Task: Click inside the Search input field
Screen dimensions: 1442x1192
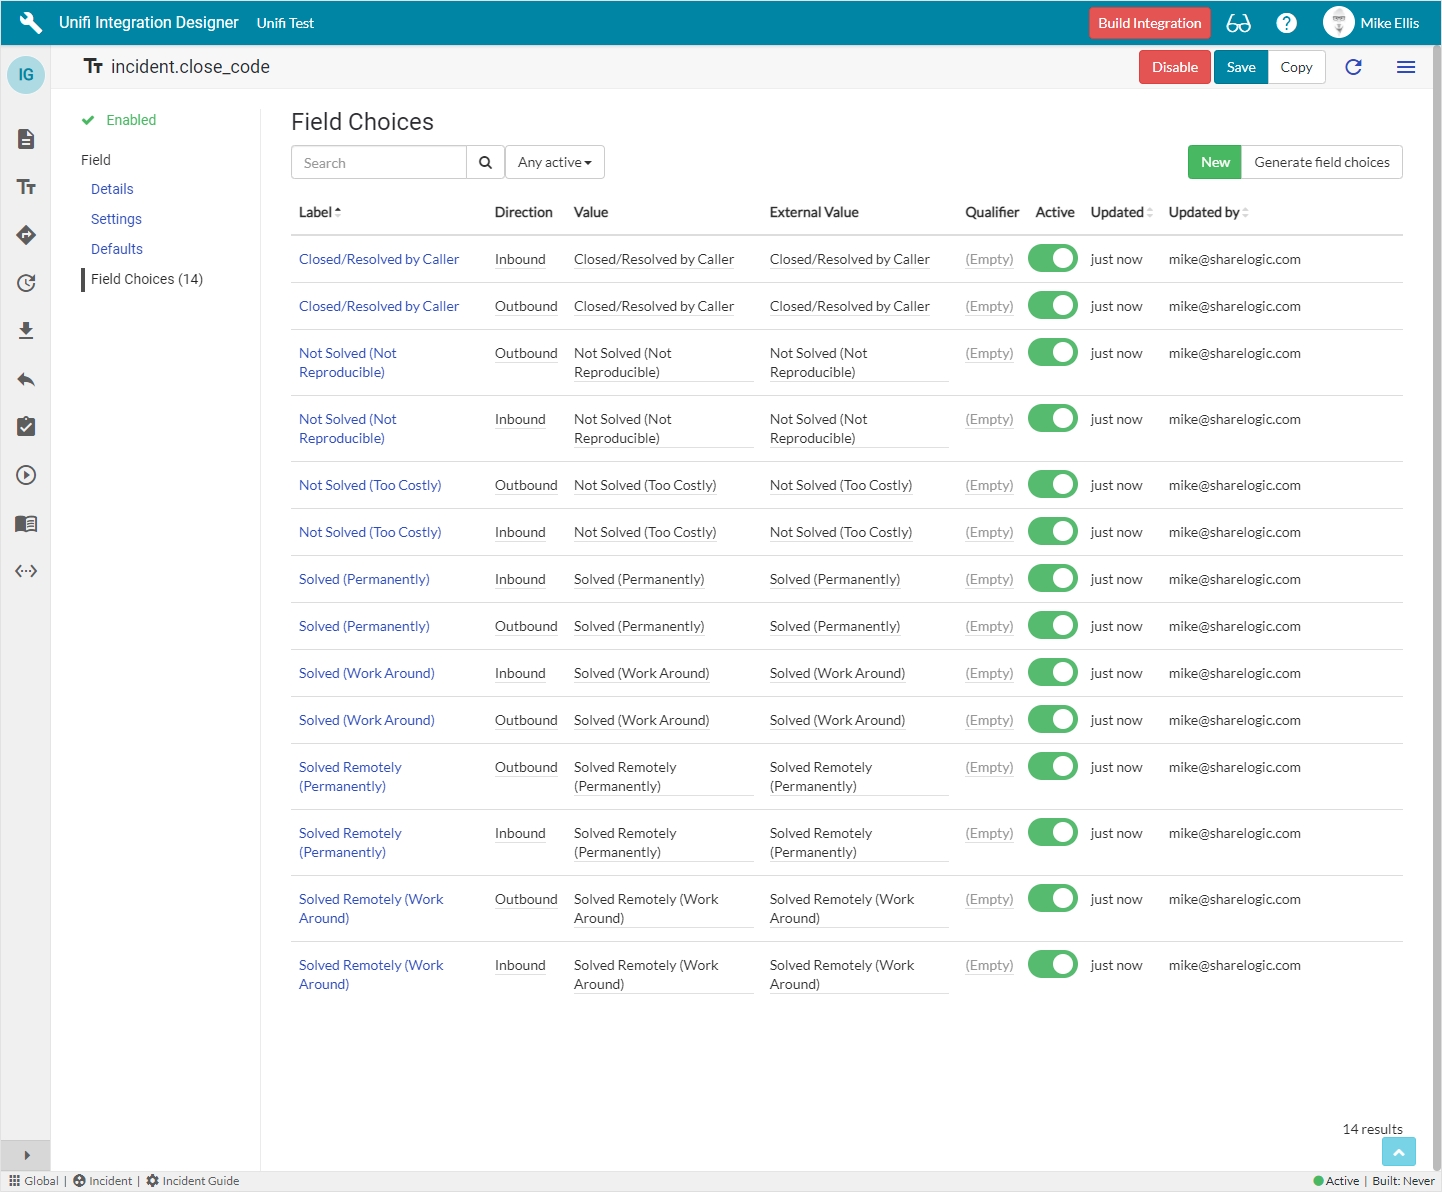Action: tap(379, 163)
